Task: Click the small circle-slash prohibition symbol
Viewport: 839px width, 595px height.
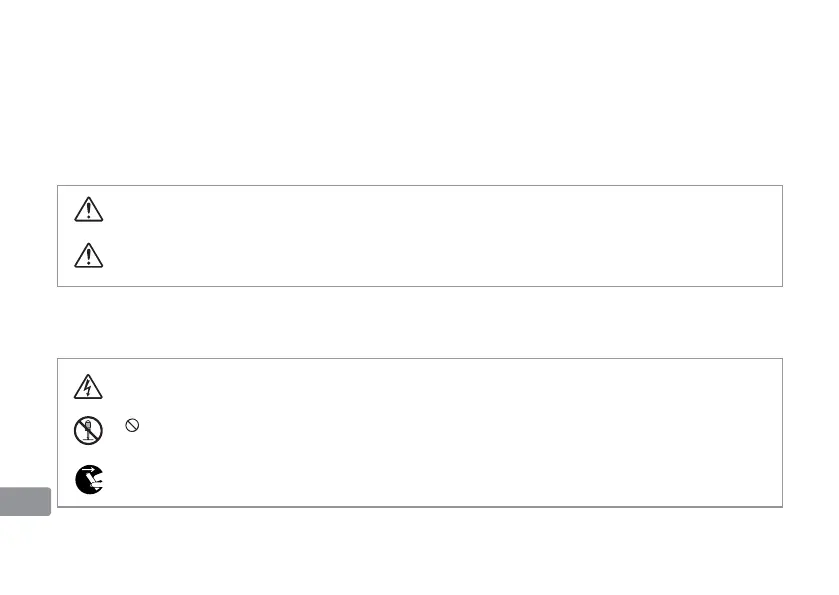Action: (130, 425)
